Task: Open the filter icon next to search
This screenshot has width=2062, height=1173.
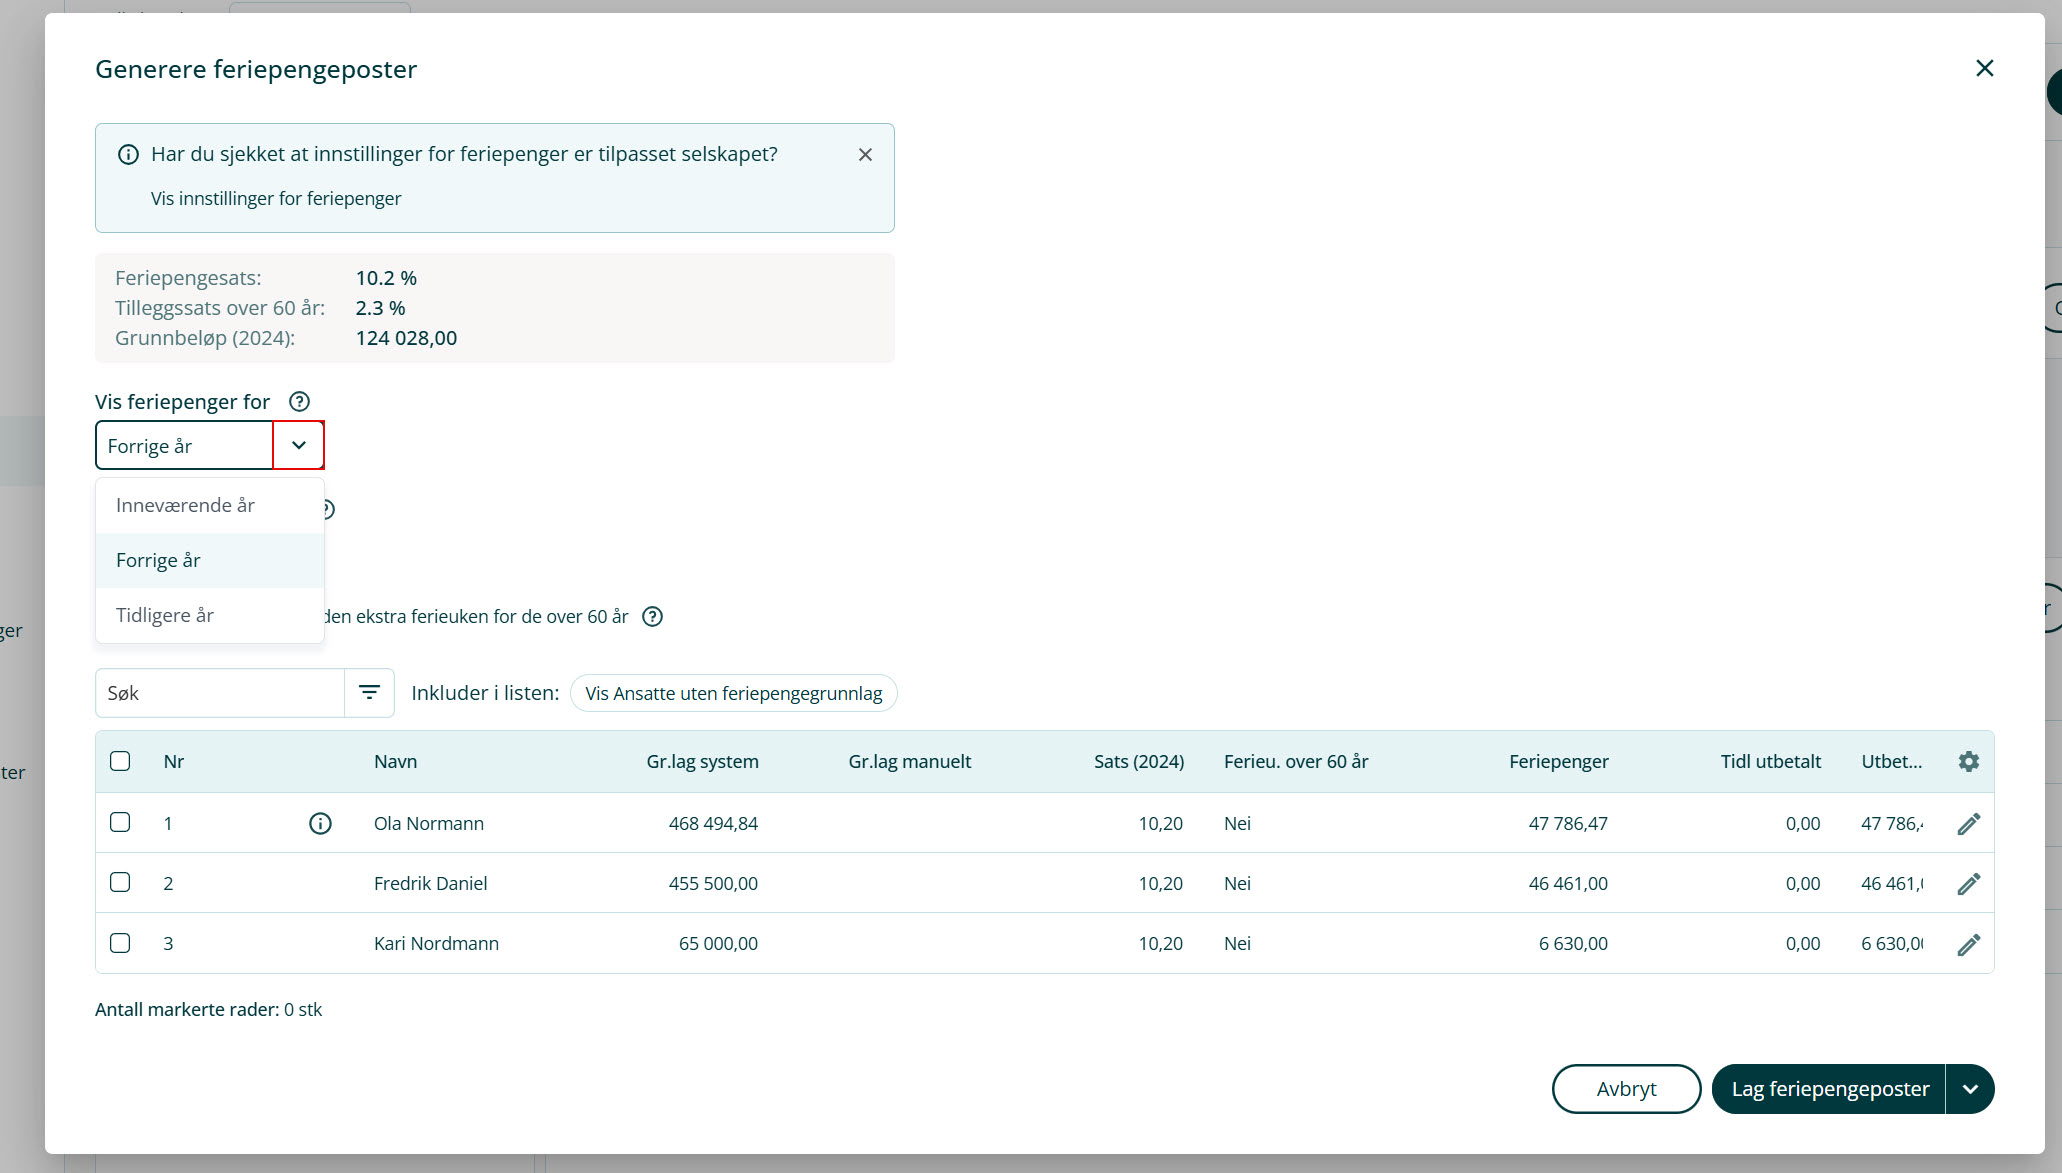Action: pos(369,693)
